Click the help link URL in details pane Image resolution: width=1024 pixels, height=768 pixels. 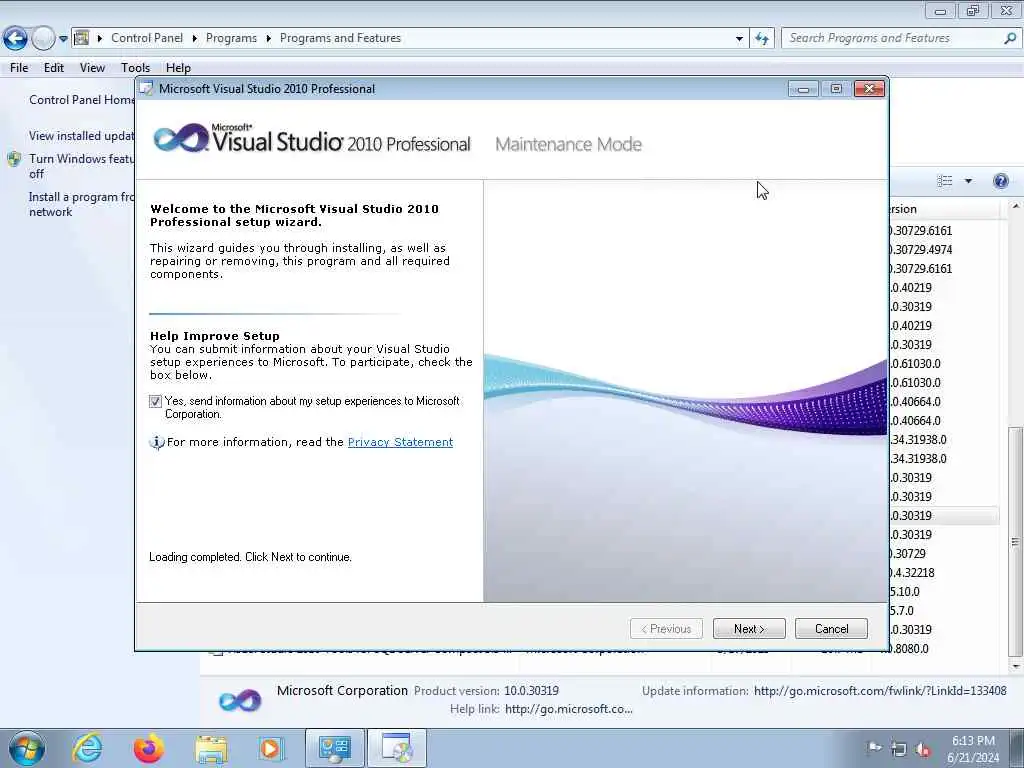568,709
